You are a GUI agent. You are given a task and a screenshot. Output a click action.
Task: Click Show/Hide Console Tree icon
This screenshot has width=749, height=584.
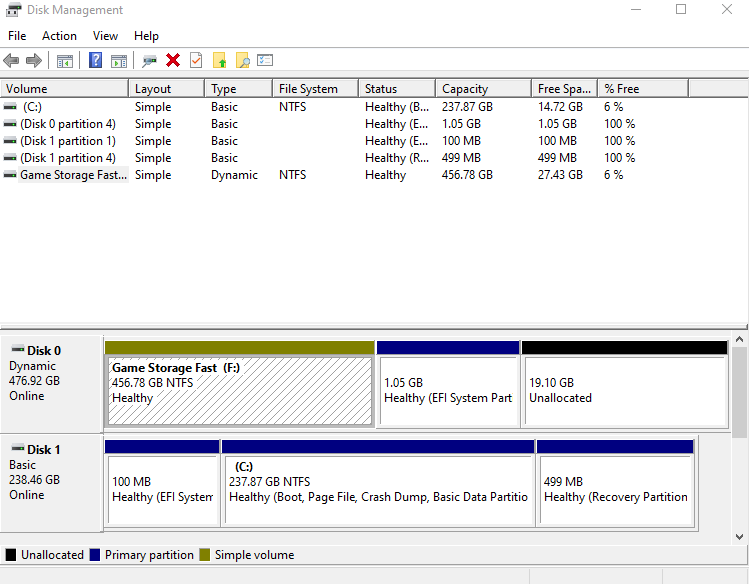[x=65, y=60]
